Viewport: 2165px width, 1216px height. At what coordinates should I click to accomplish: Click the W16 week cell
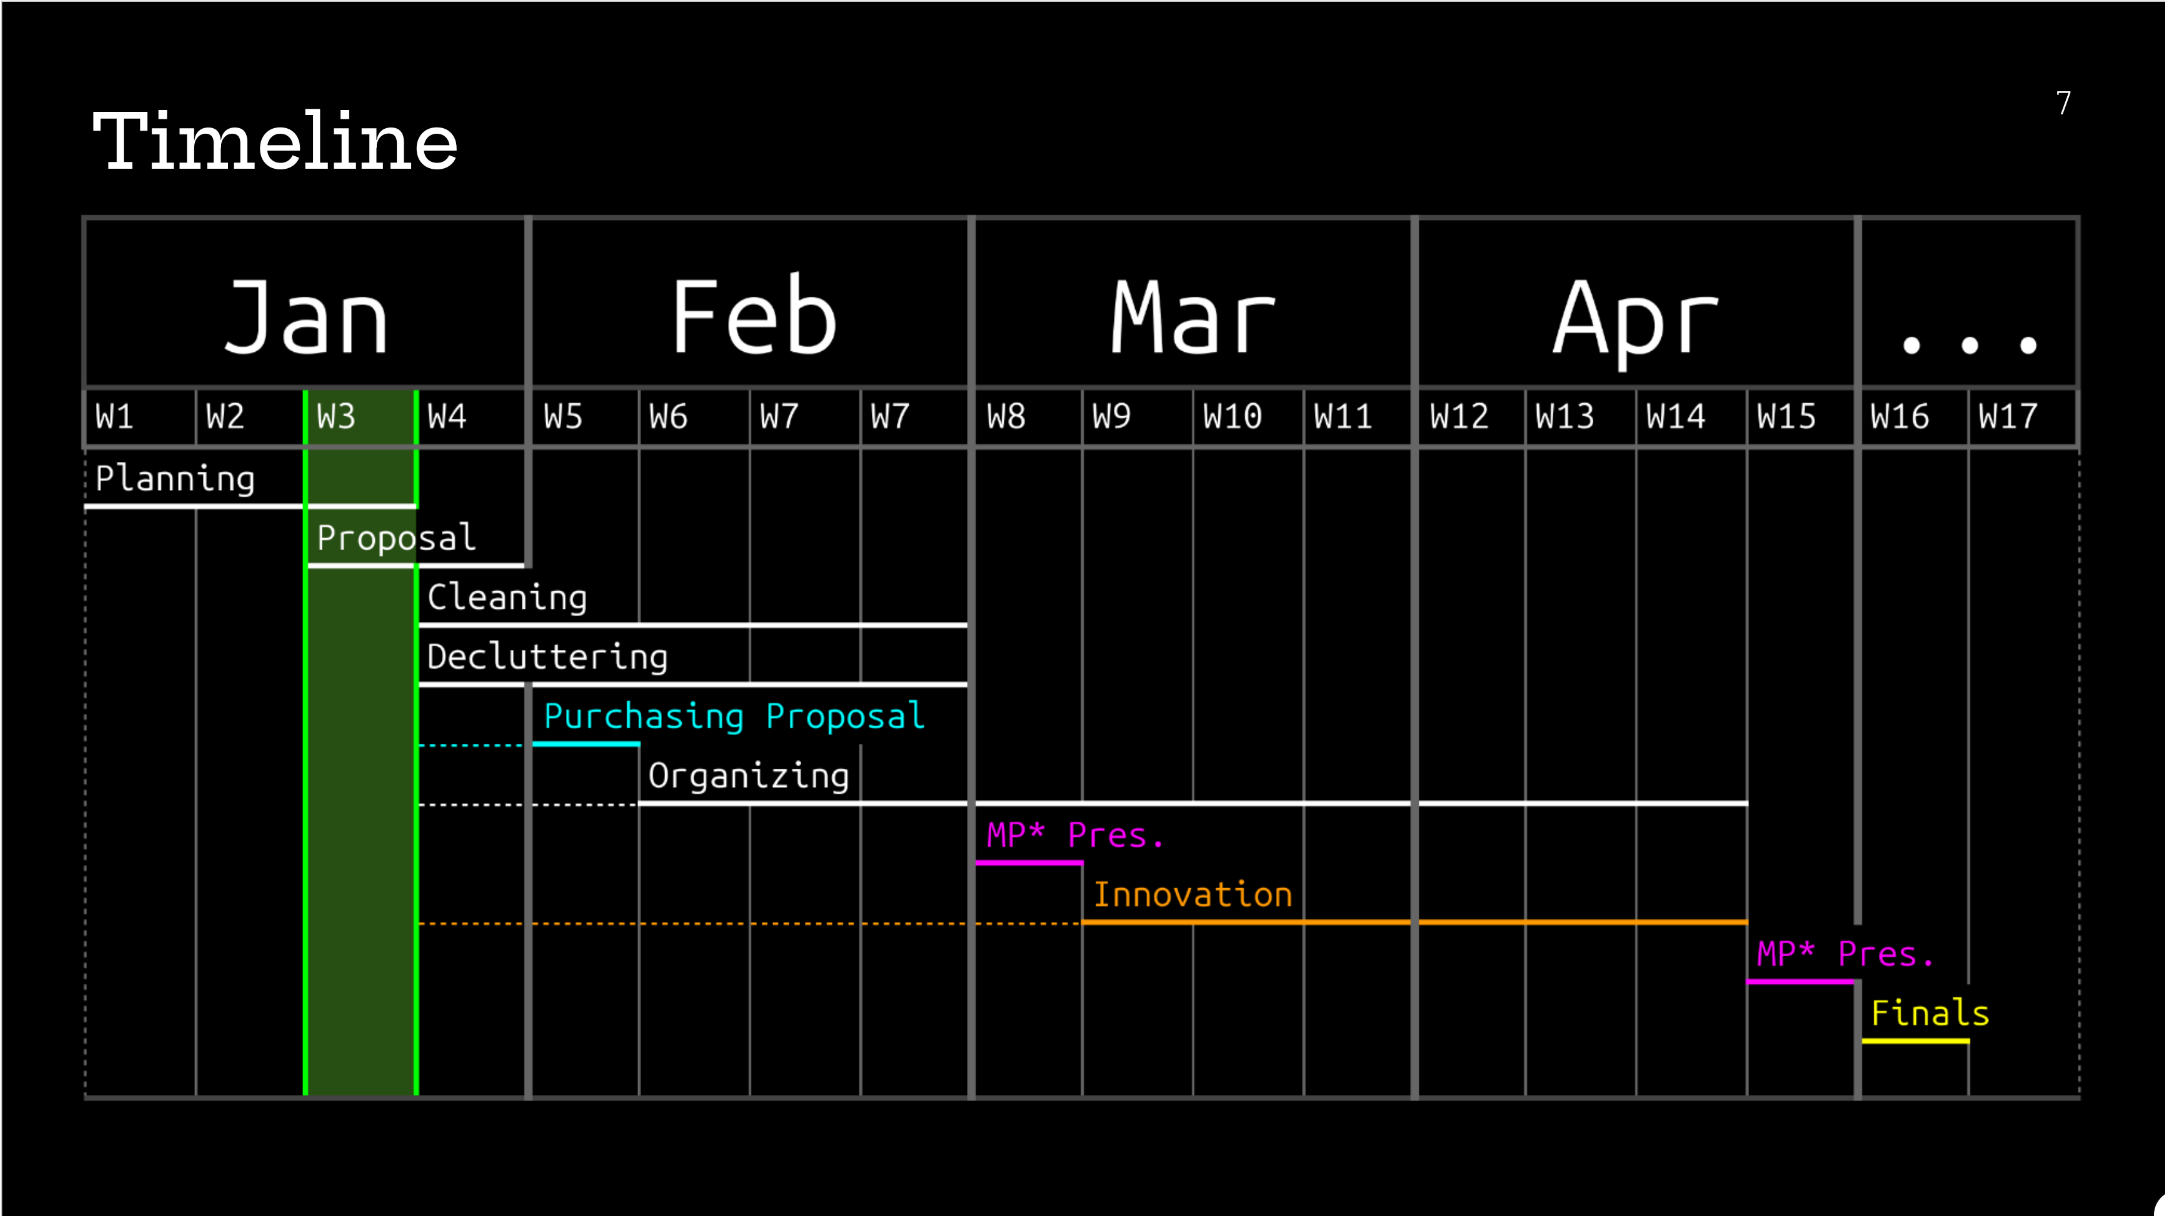1915,416
